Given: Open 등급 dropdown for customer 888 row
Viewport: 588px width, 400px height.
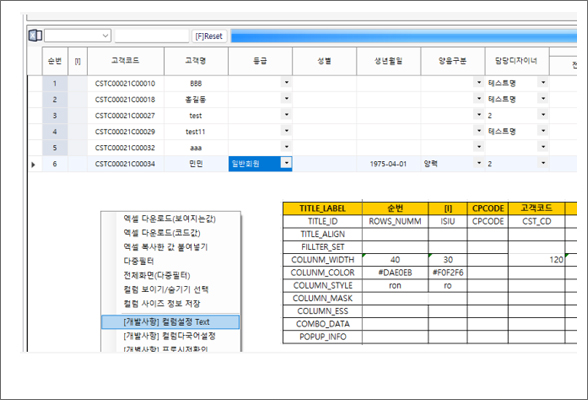Looking at the screenshot, I should (x=286, y=82).
